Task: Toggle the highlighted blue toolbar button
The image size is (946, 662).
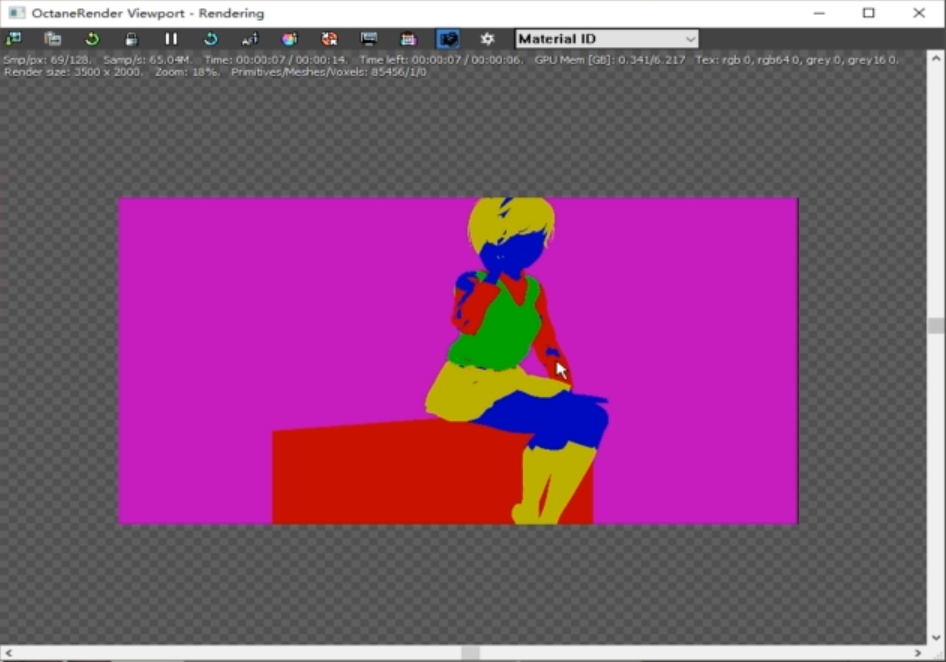Action: click(448, 39)
